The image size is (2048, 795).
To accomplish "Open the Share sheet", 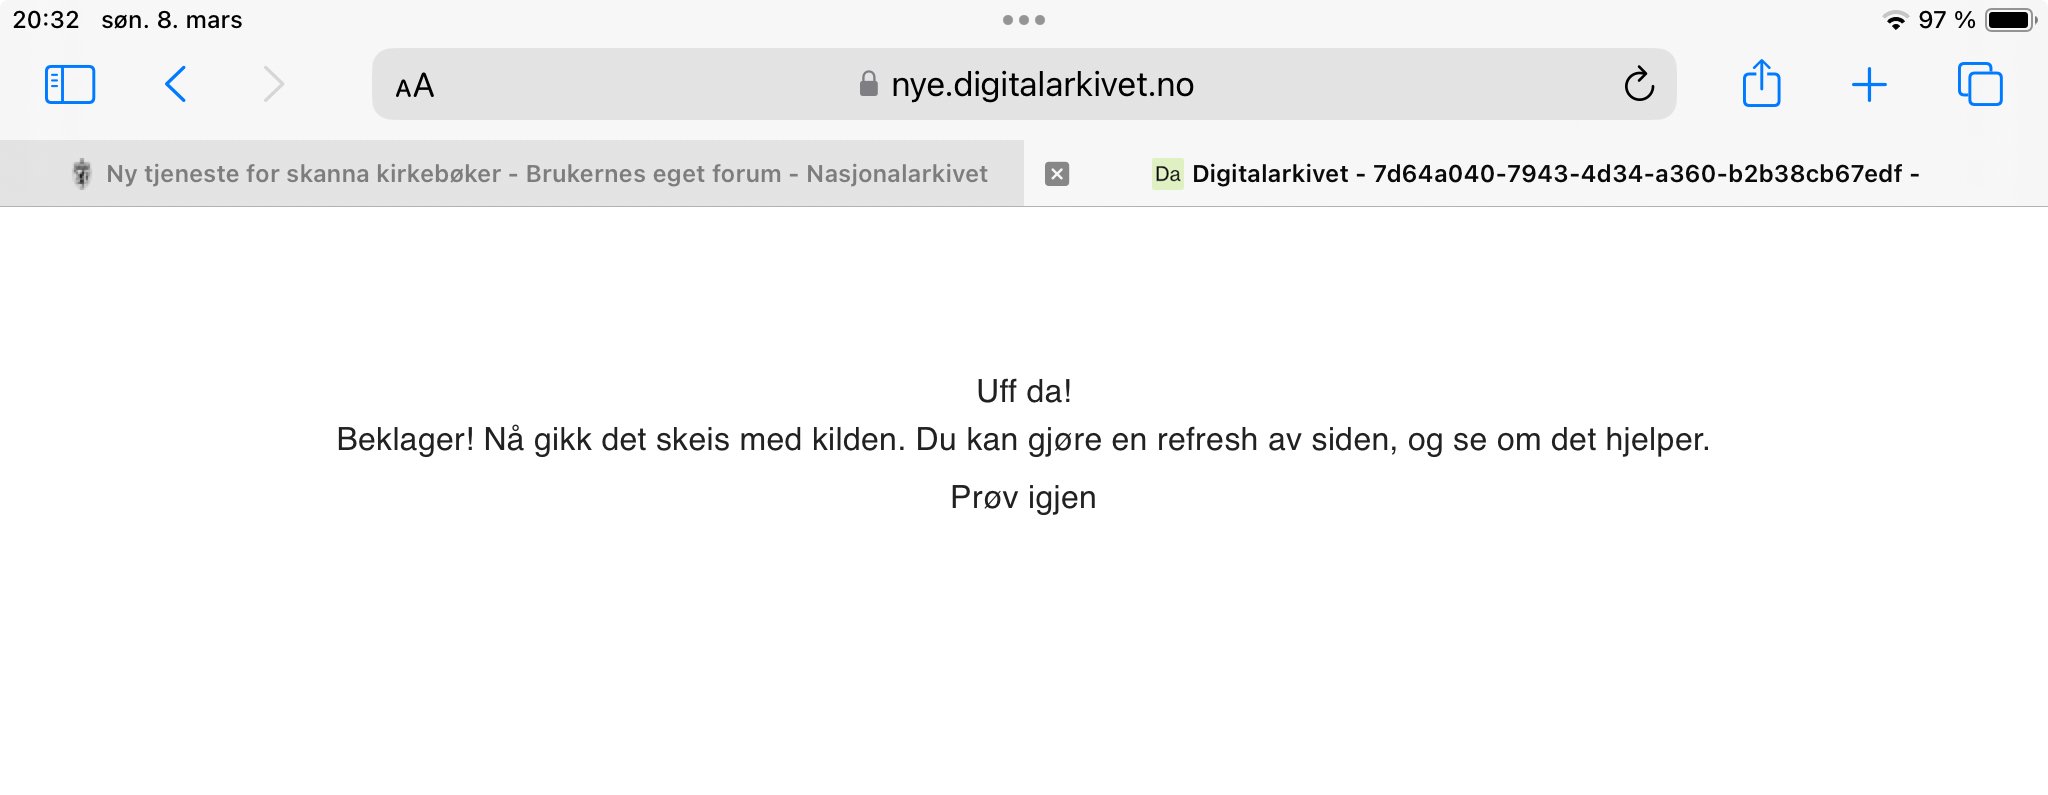I will click(1761, 84).
